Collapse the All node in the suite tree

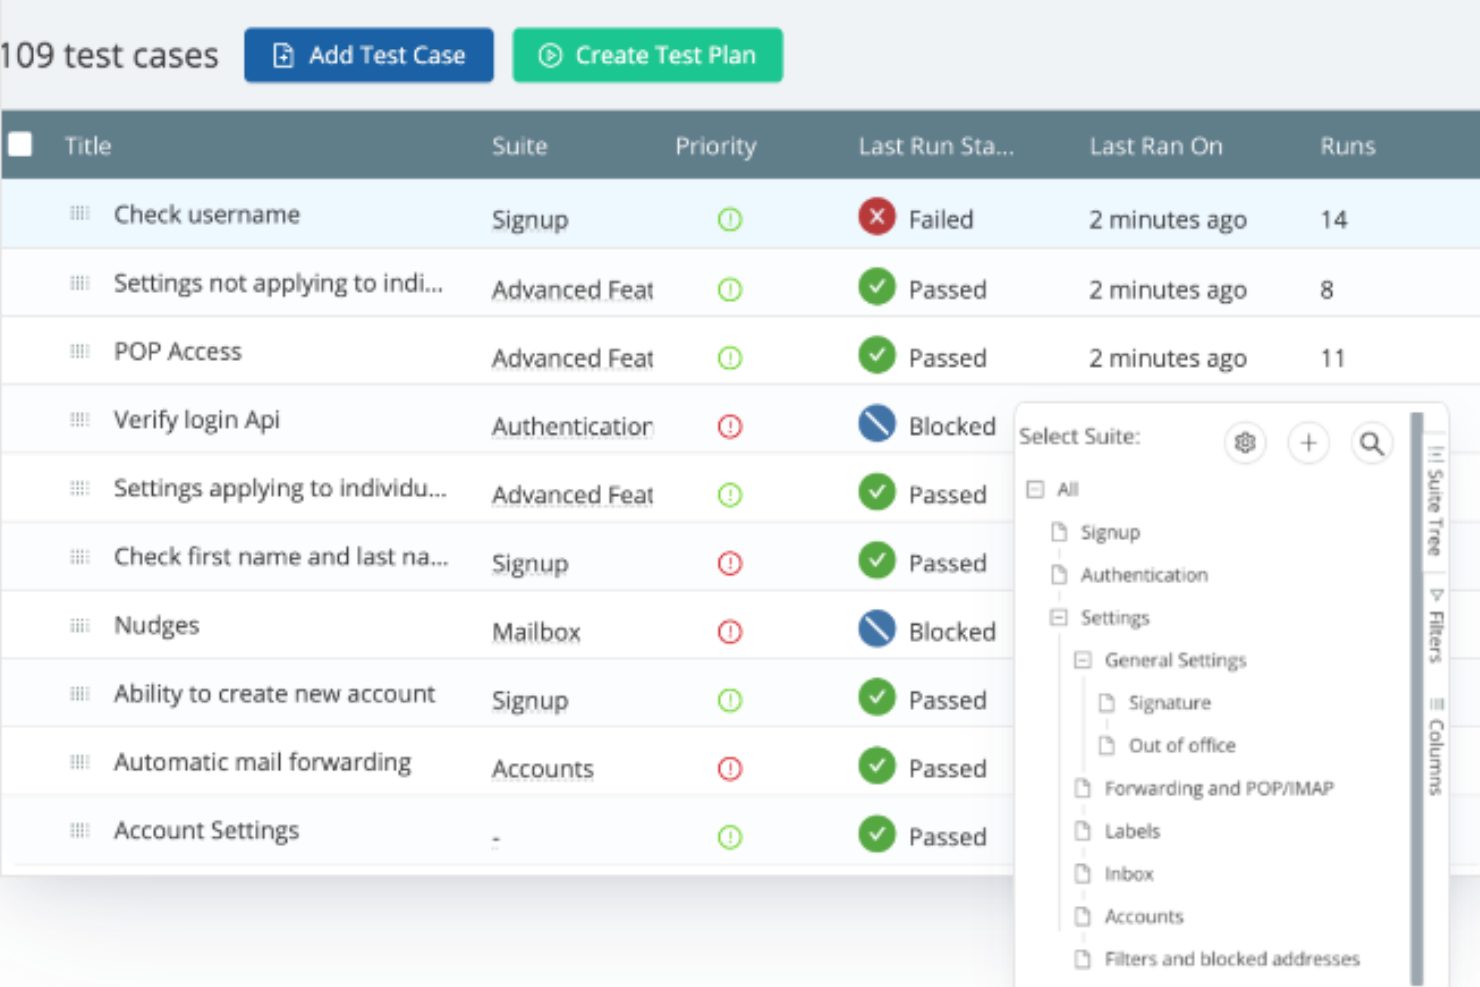(1034, 489)
